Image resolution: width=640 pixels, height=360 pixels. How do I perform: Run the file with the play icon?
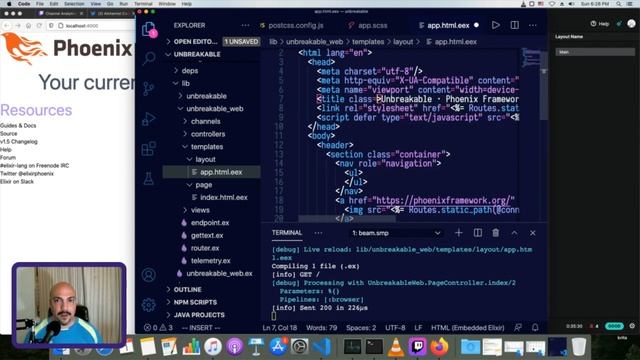click(x=496, y=25)
